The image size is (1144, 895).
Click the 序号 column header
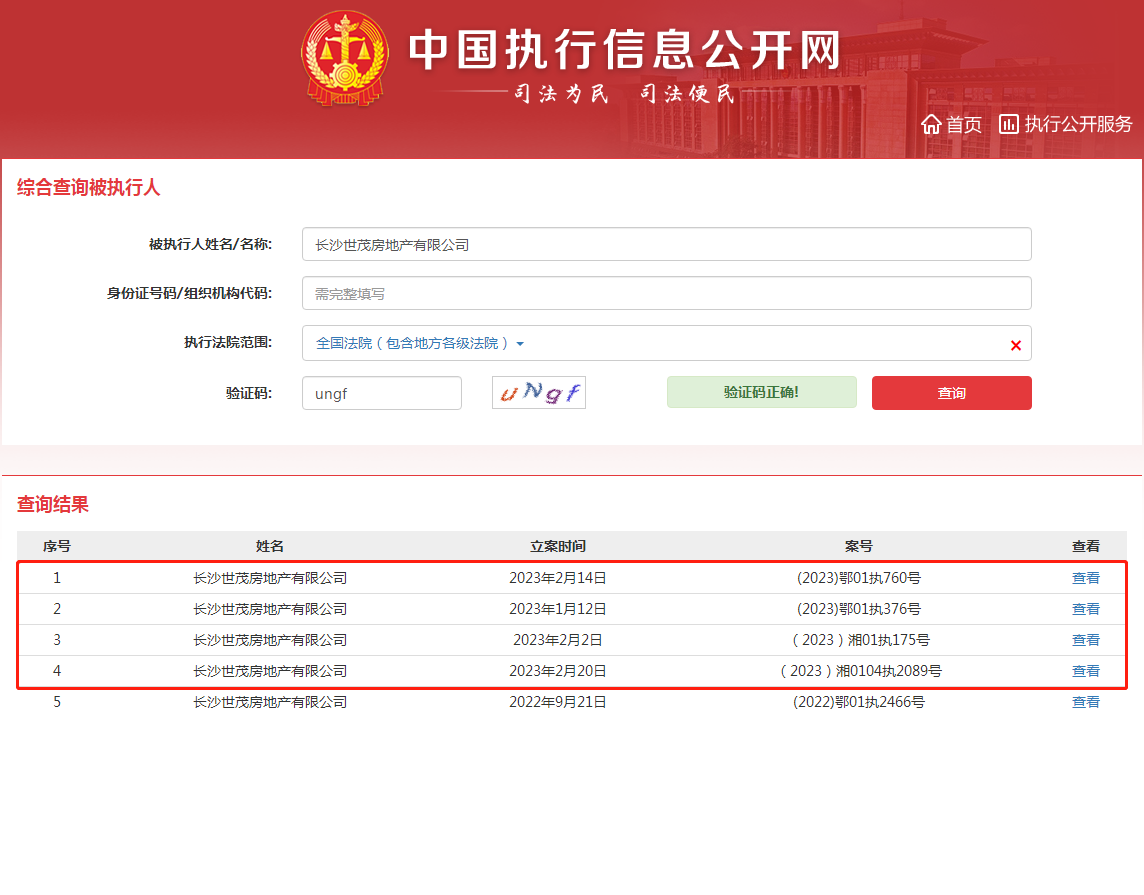point(57,546)
